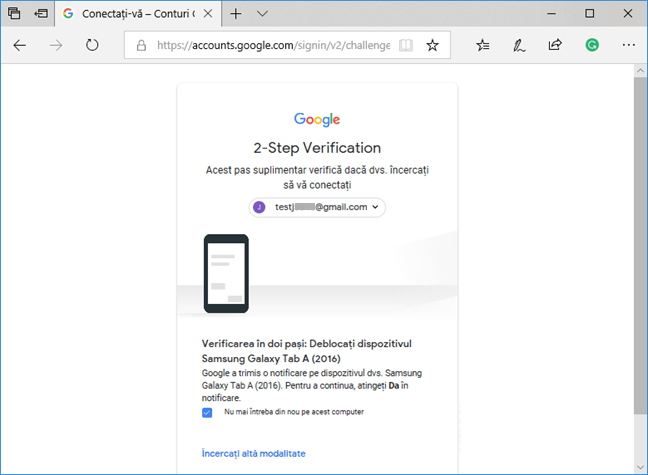This screenshot has height=475, width=648.
Task: Go back to previous page
Action: coord(19,45)
